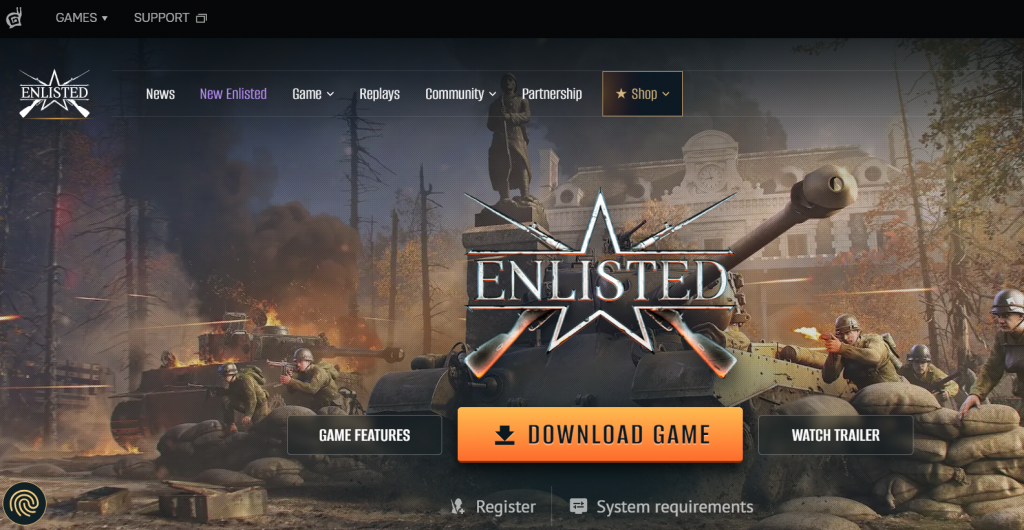Viewport: 1024px width, 530px height.
Task: Expand the Community dropdown menu
Action: (x=461, y=94)
